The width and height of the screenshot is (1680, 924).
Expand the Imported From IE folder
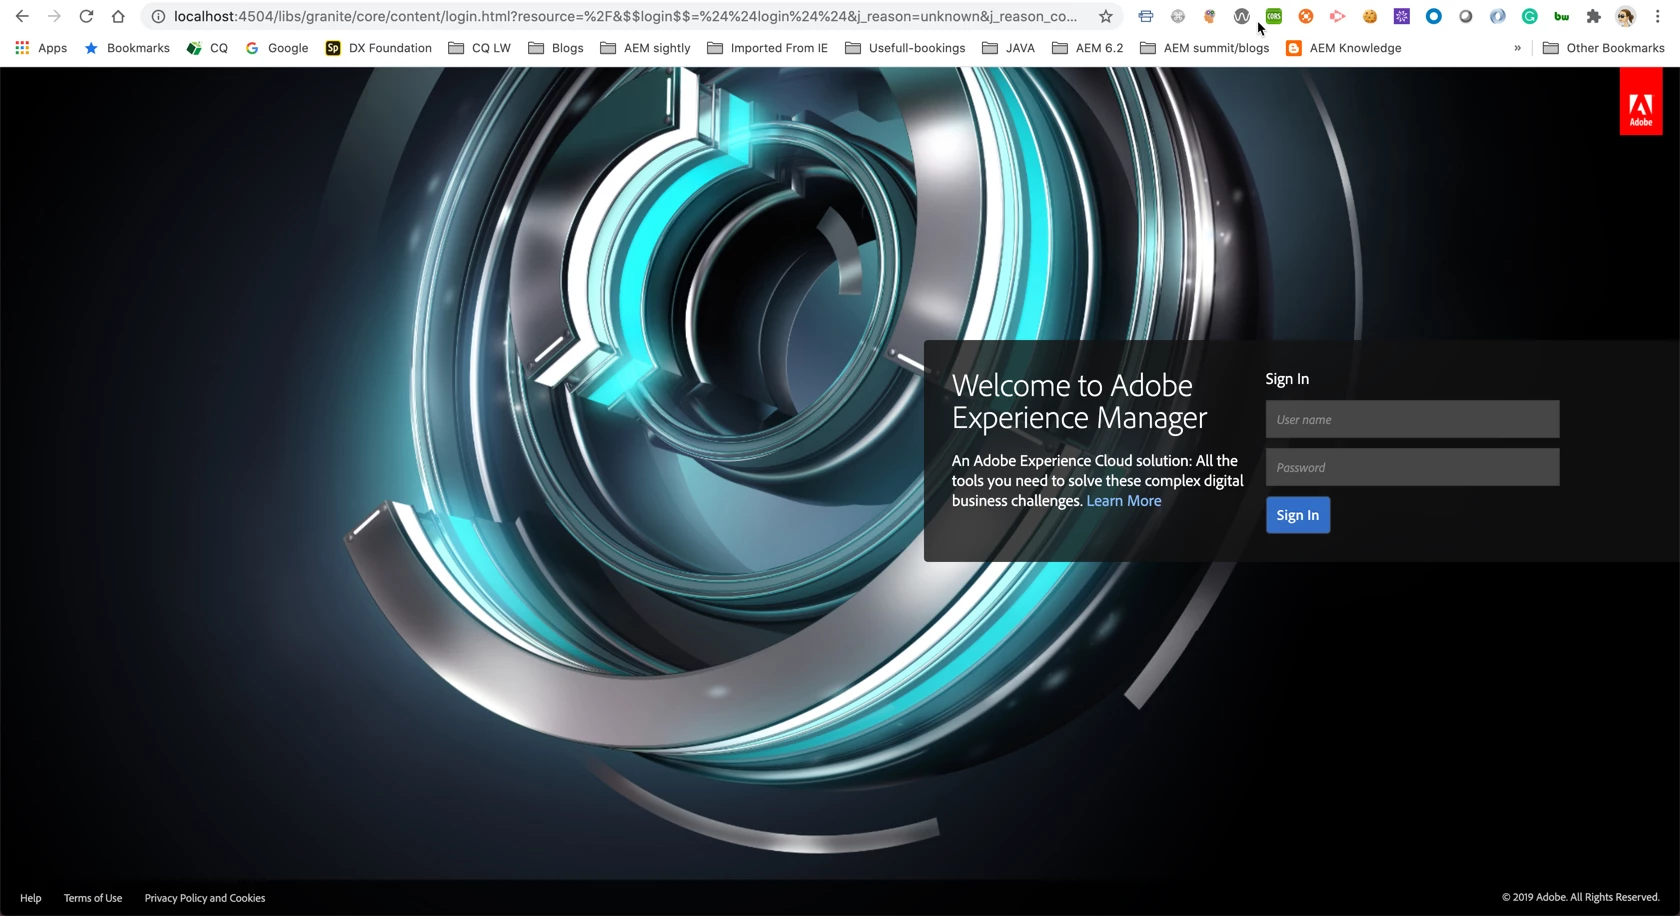(768, 48)
